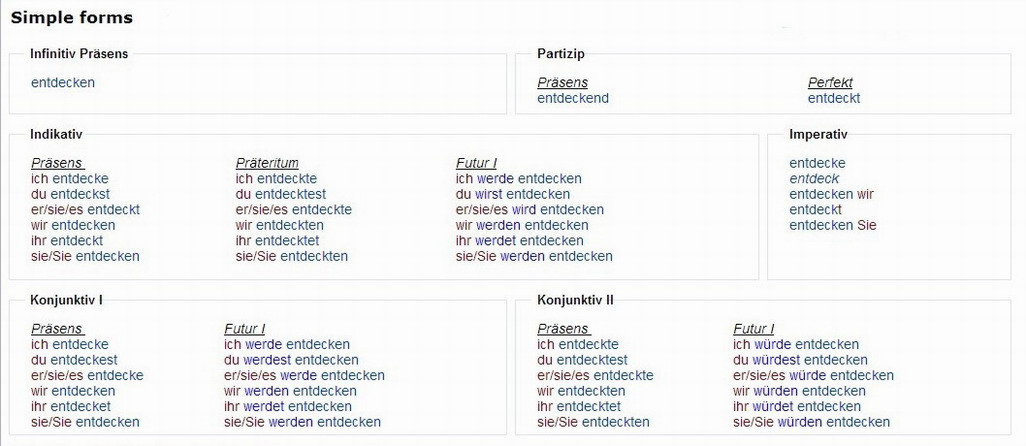Click "entdeckt" under the Perfekt participle heading
Screen dimensions: 1026x446
[834, 98]
